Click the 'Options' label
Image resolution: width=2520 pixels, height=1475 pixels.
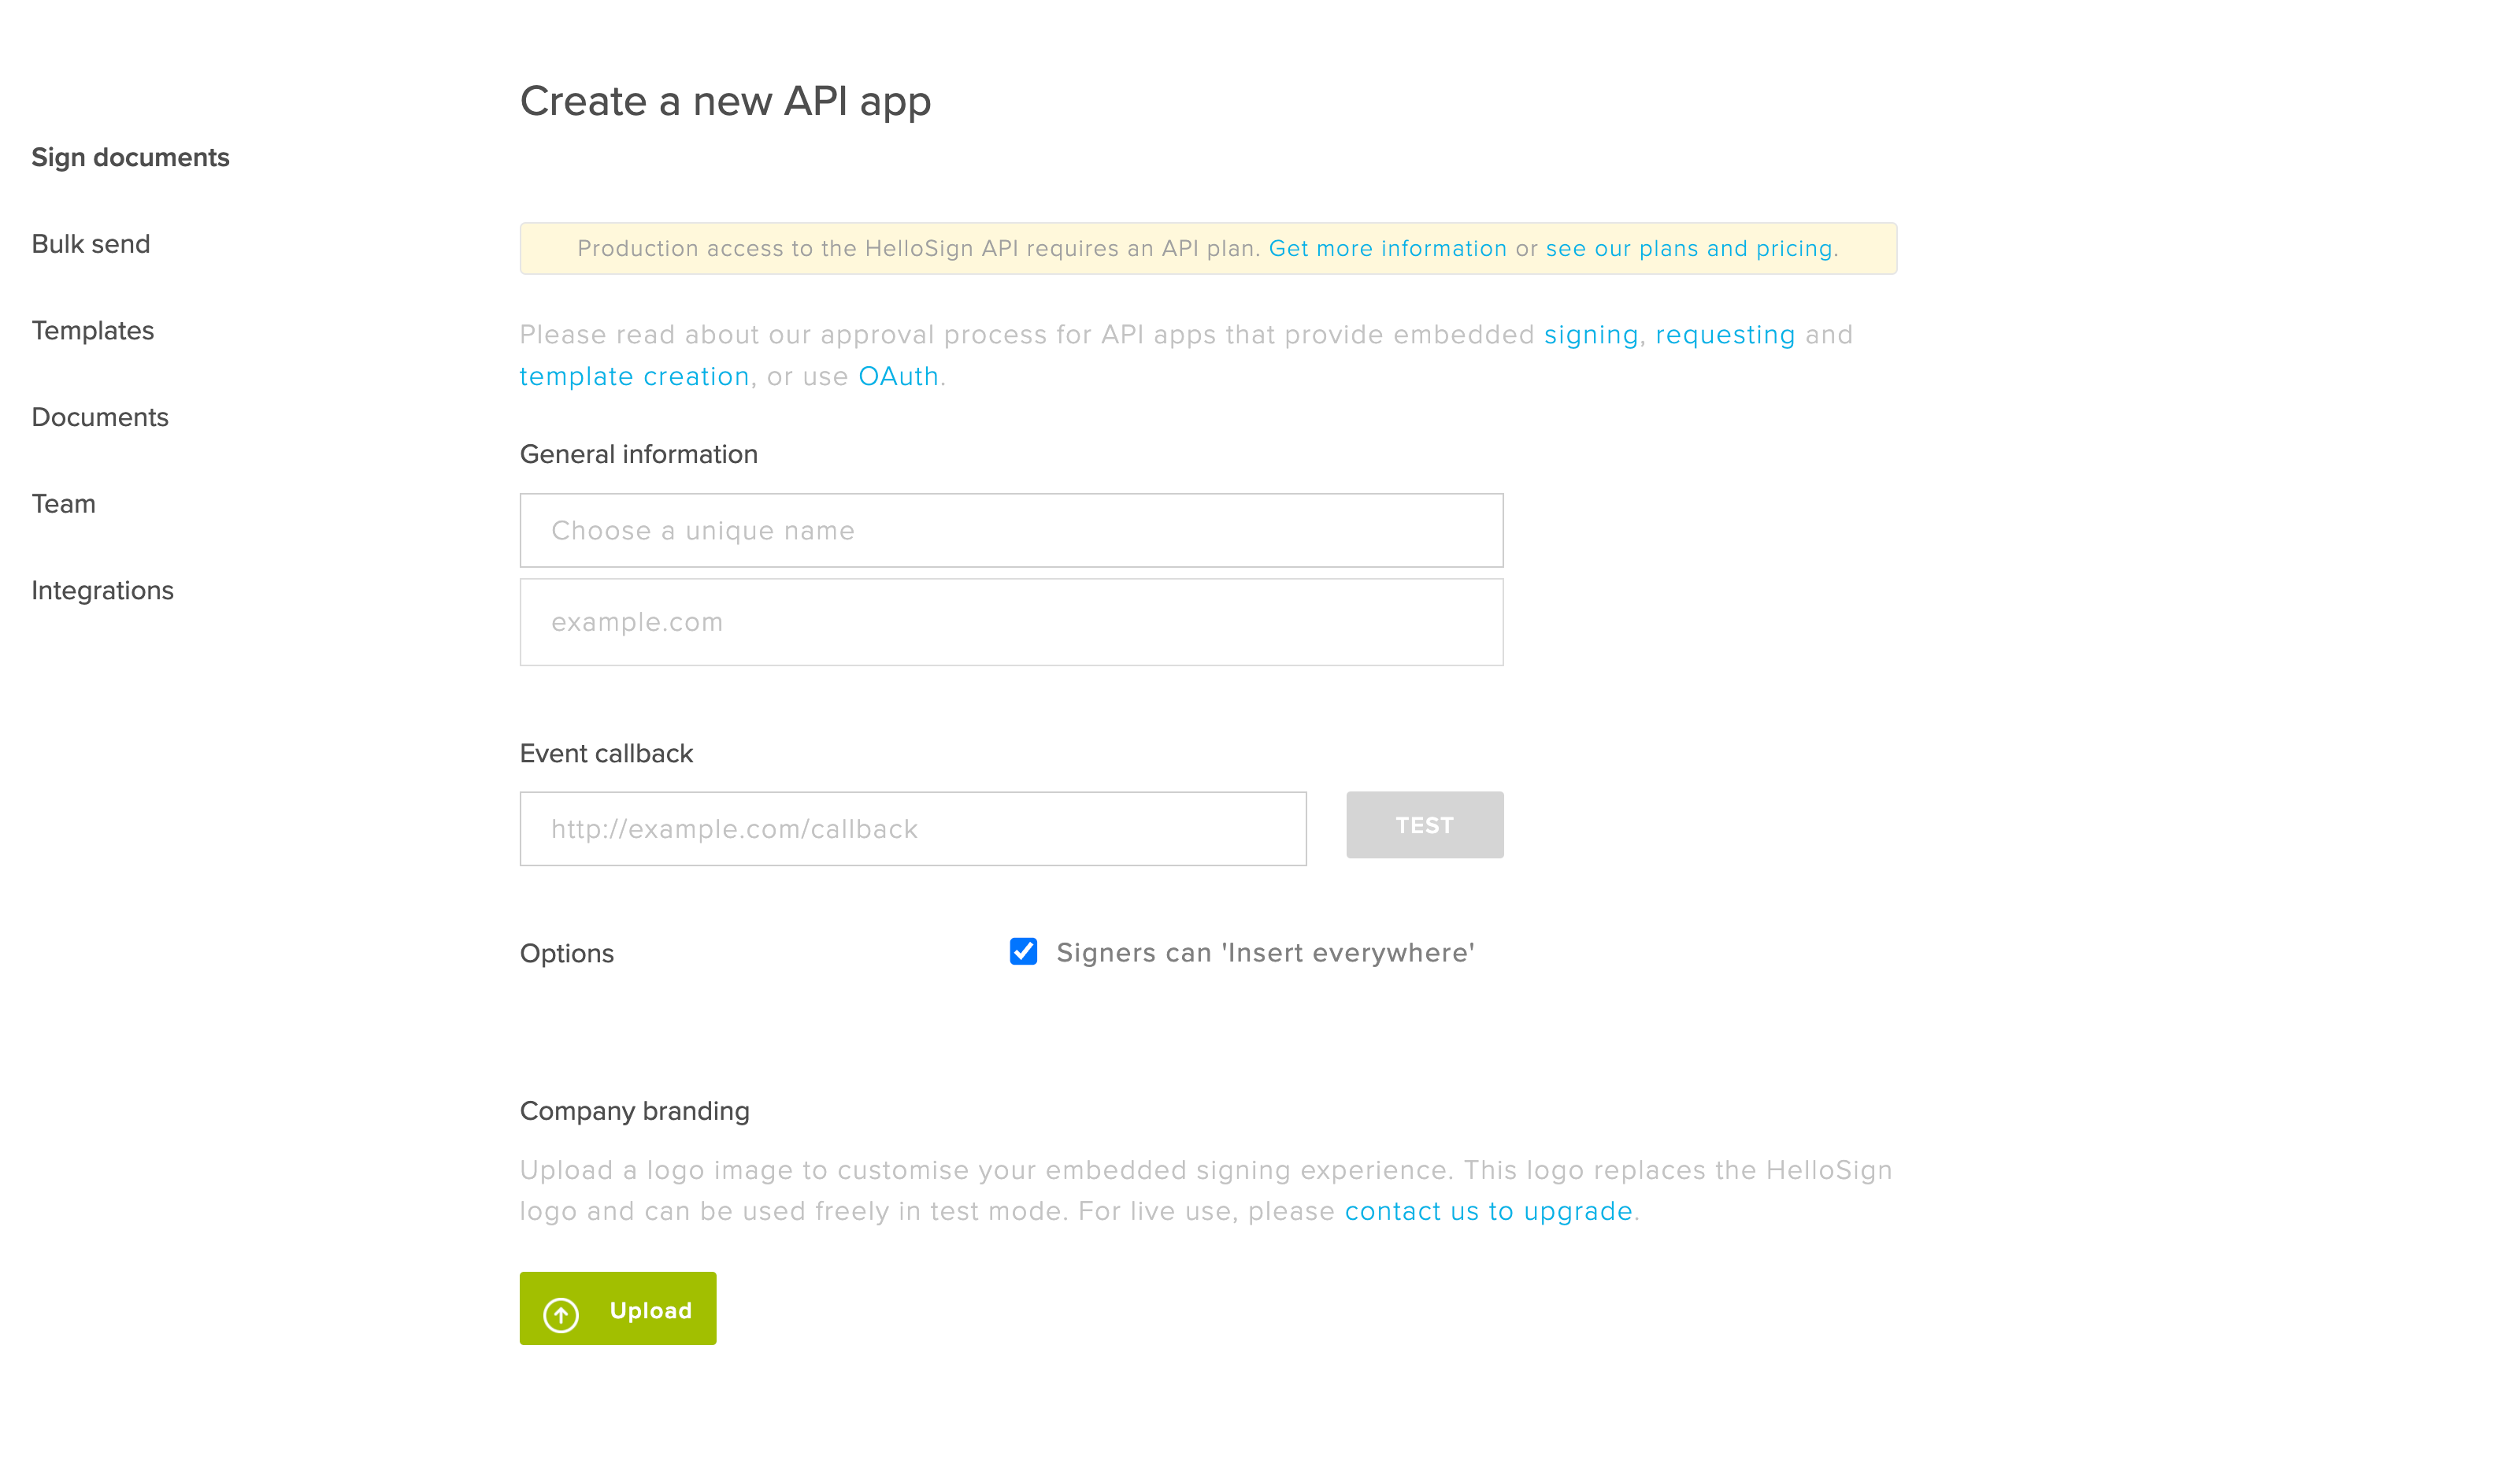pyautogui.click(x=566, y=954)
